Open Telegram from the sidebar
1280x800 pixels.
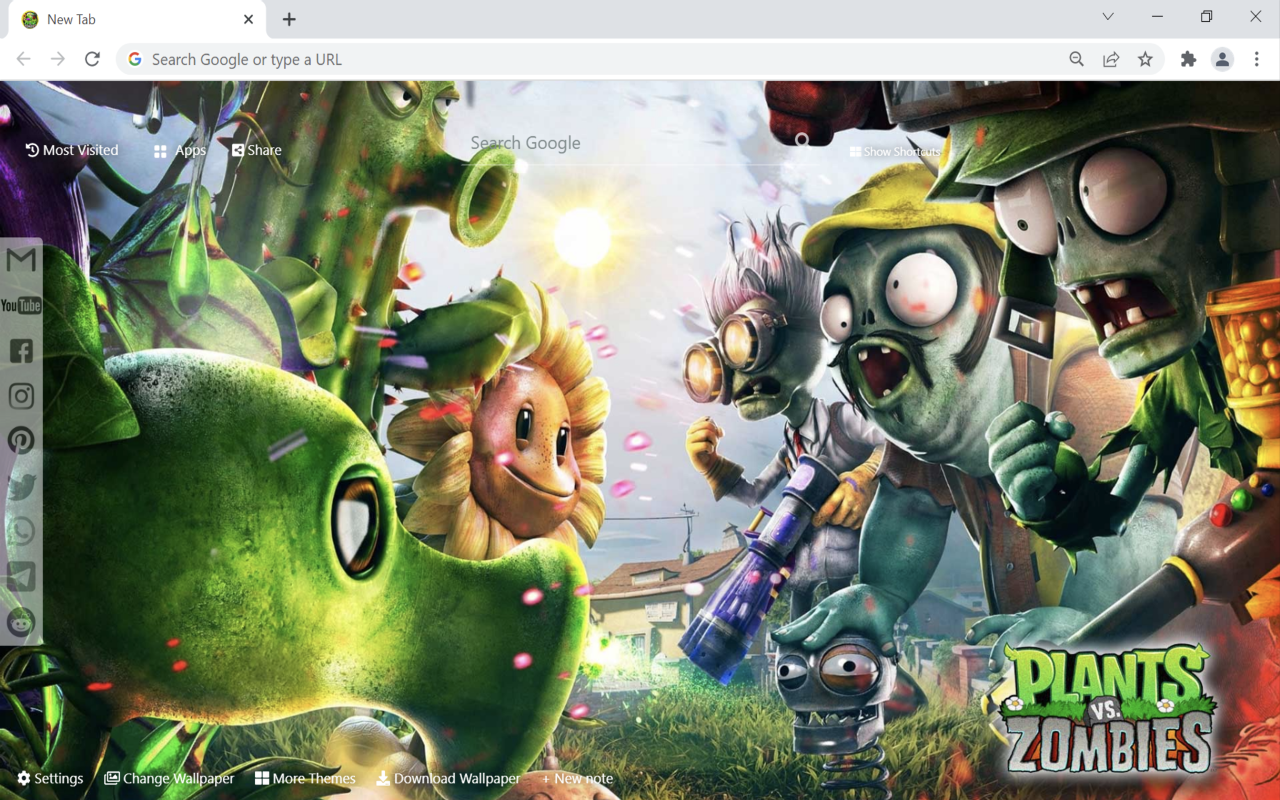(21, 577)
